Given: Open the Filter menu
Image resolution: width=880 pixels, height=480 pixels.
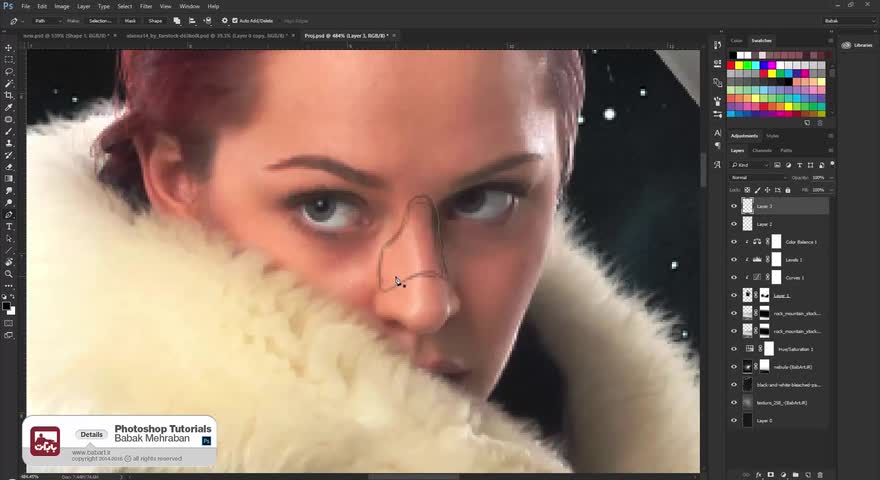Looking at the screenshot, I should tap(146, 6).
